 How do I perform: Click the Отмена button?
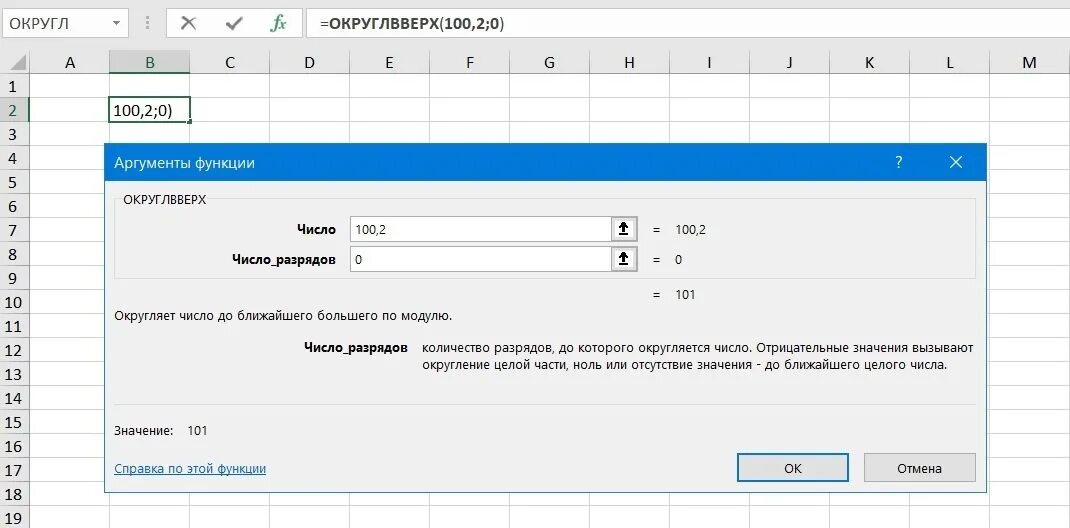(919, 468)
